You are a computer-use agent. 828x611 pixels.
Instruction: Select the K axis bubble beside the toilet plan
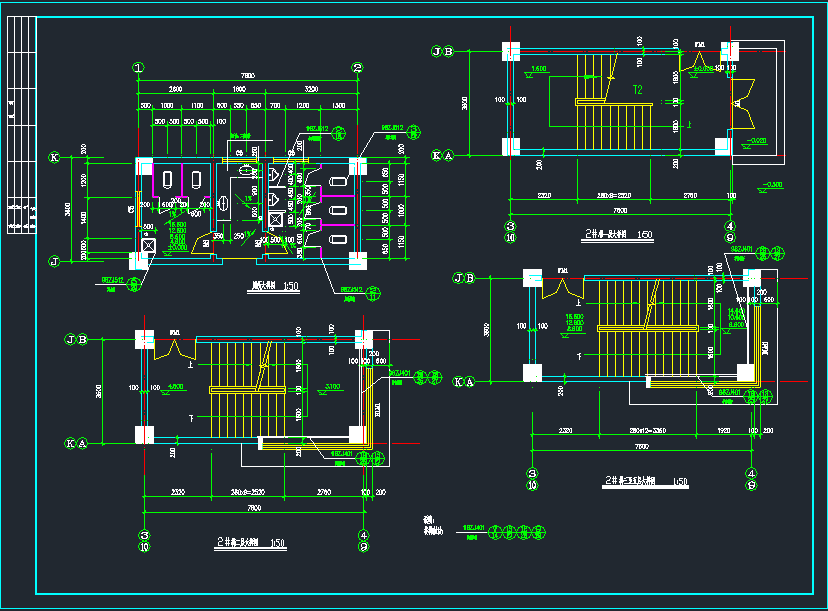pyautogui.click(x=55, y=157)
